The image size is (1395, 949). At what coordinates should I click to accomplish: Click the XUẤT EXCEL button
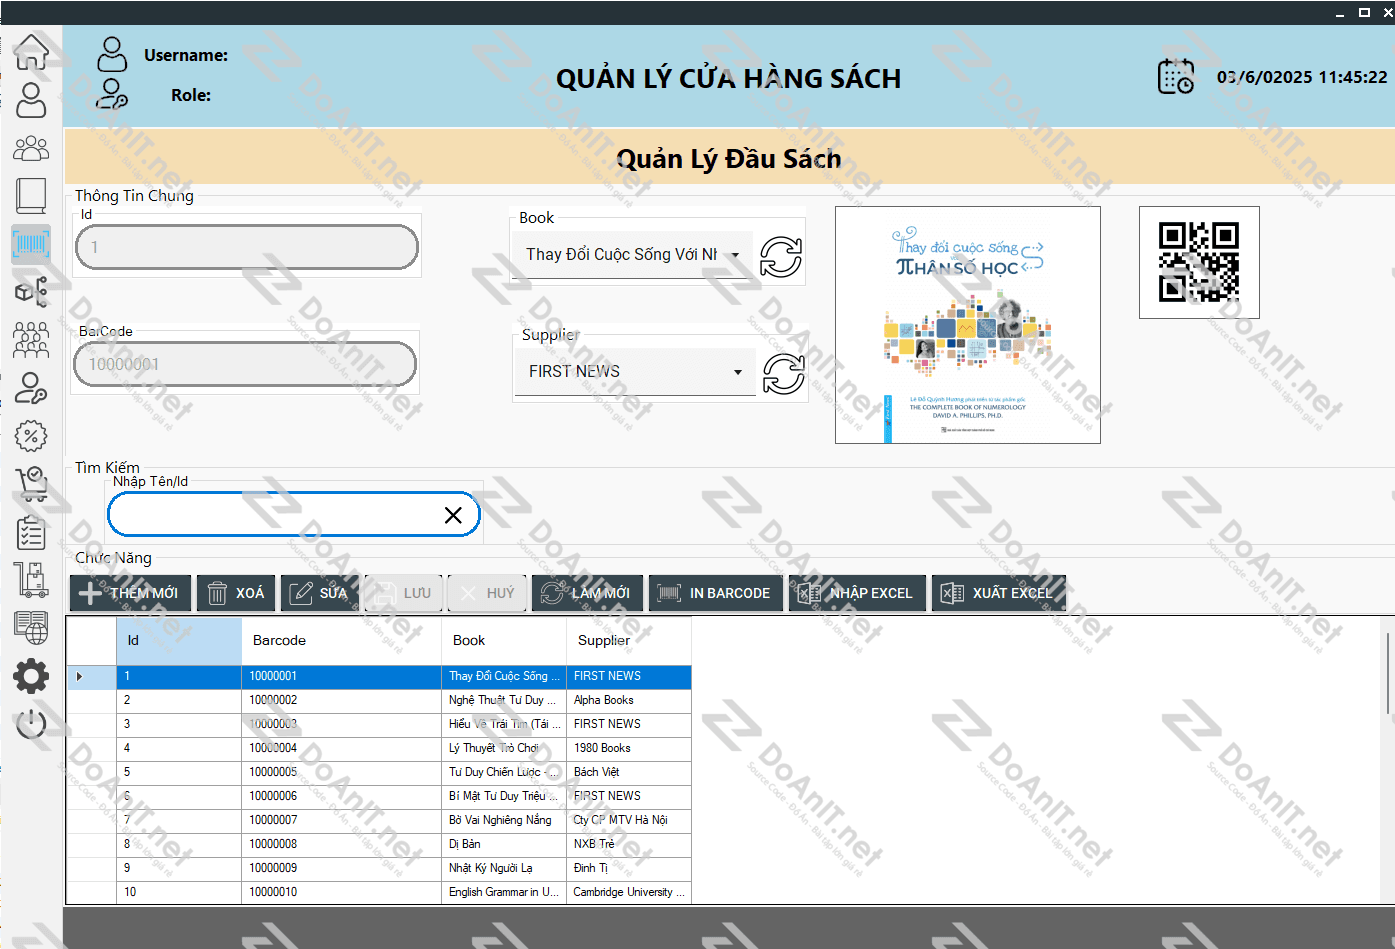tap(998, 593)
